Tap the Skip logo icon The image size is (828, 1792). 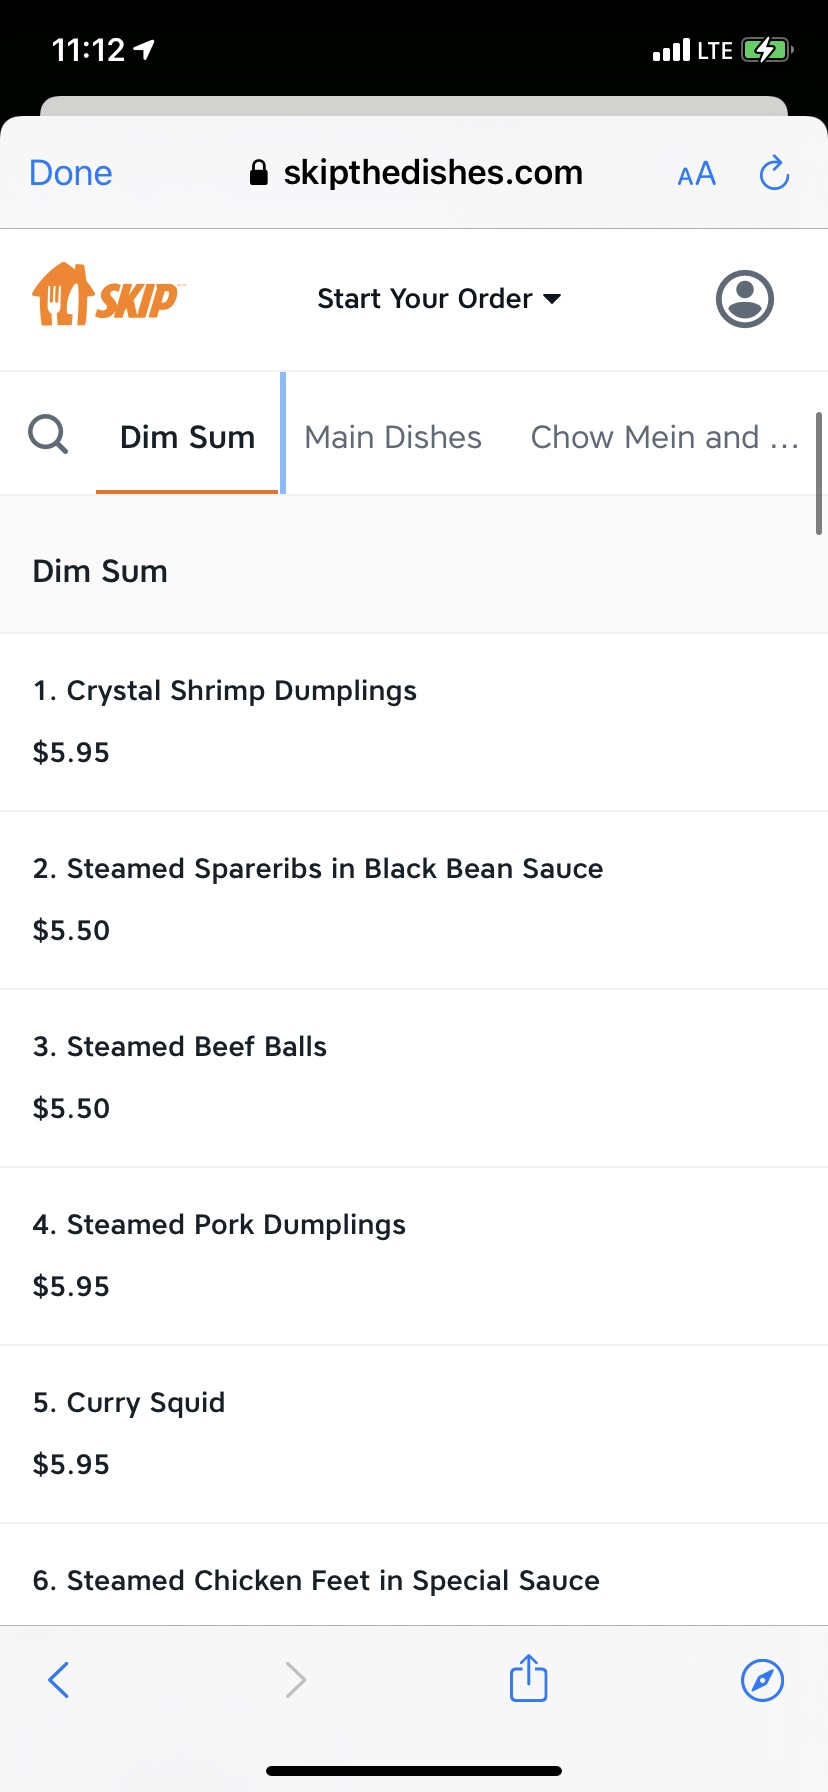click(105, 296)
